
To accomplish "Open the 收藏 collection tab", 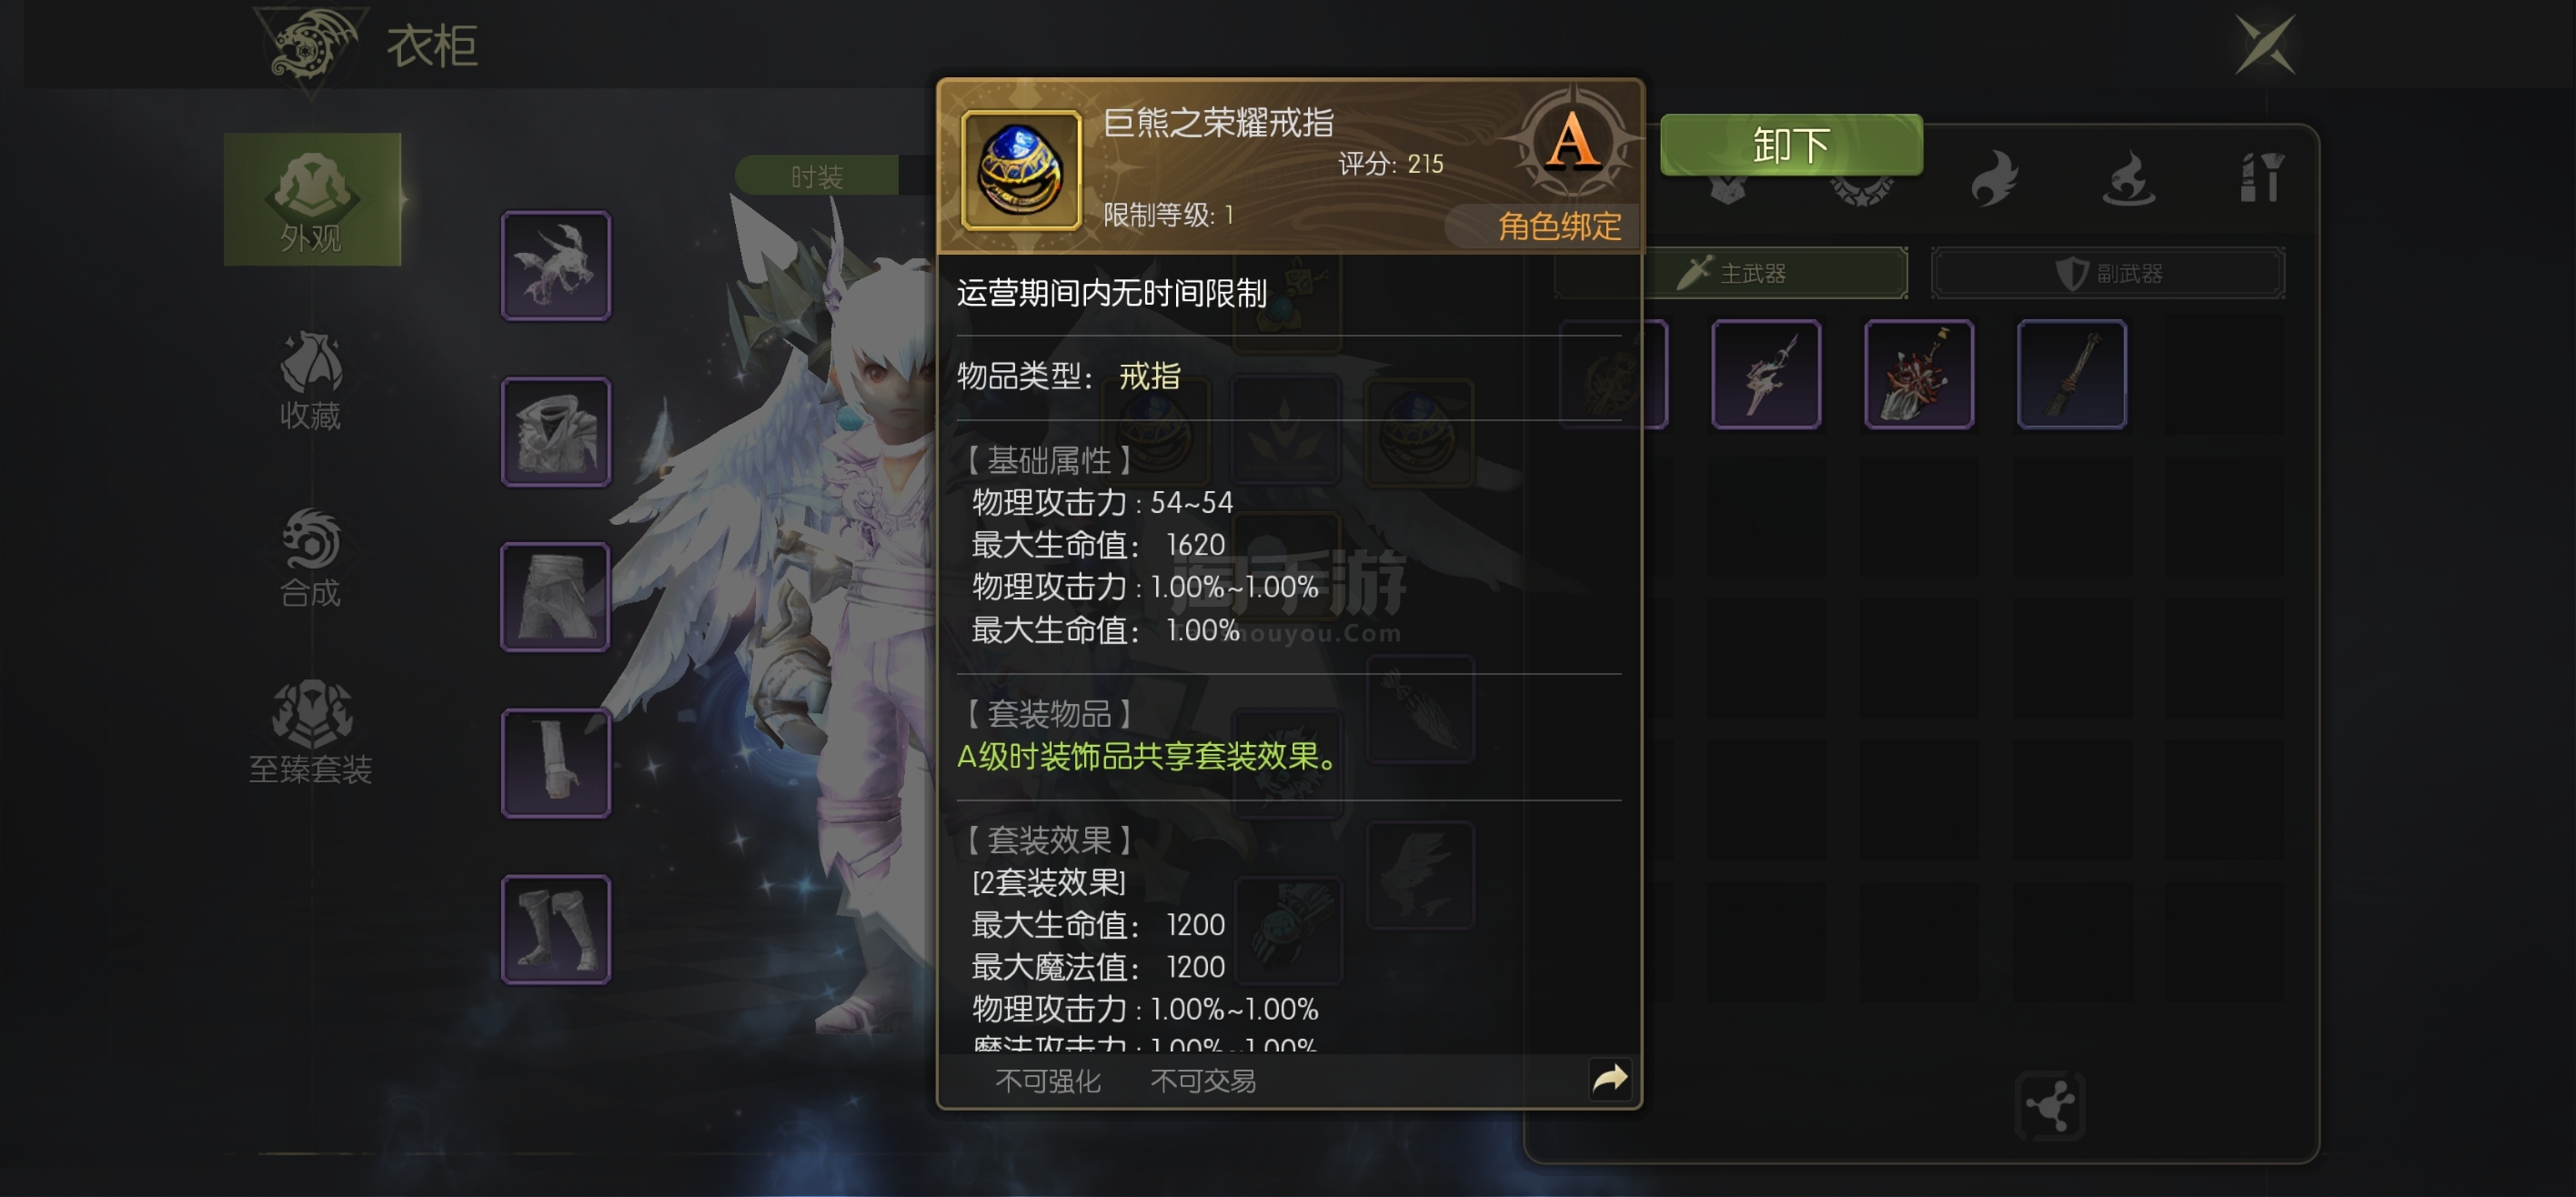I will (x=311, y=381).
